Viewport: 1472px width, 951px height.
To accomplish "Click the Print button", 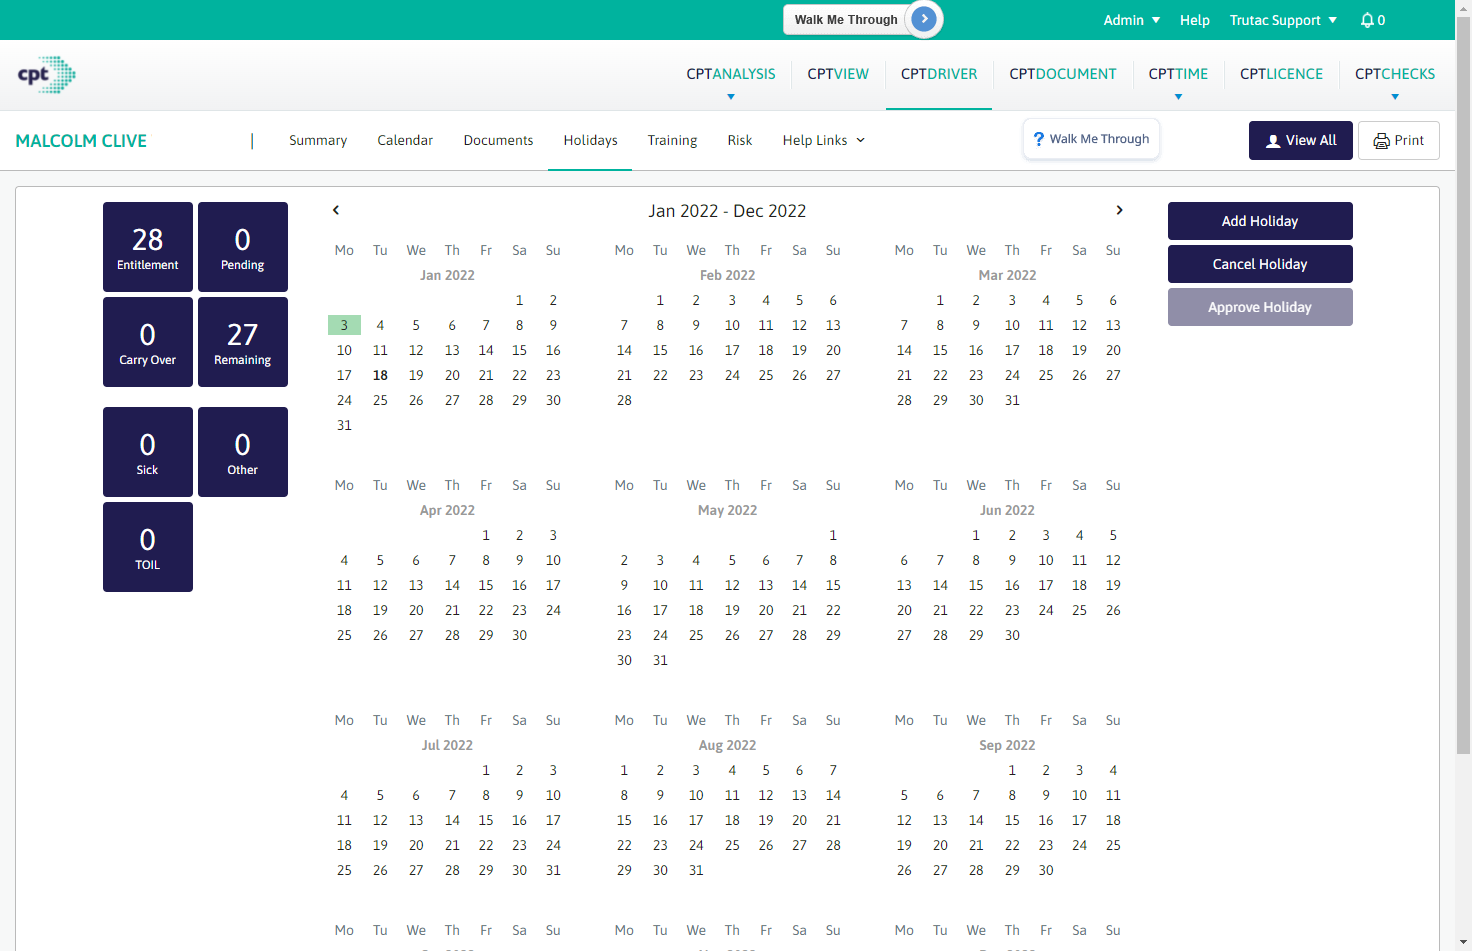I will click(1398, 141).
